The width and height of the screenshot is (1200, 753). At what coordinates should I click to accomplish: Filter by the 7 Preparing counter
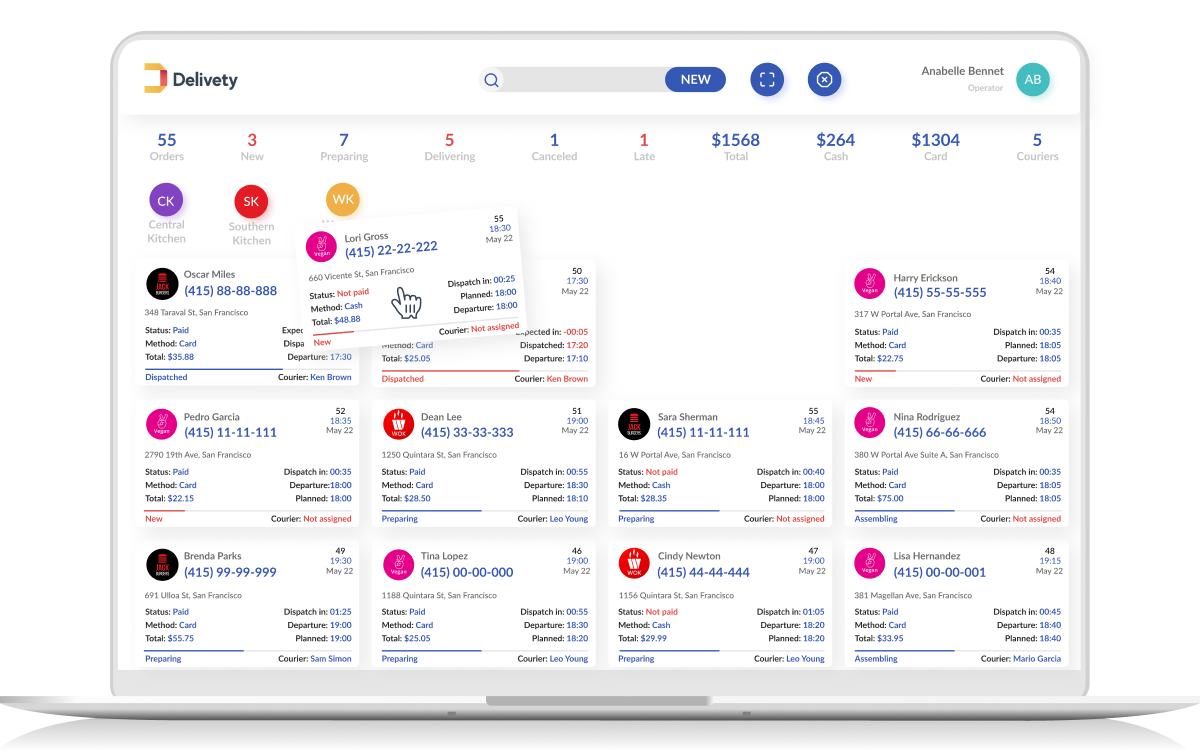344,147
